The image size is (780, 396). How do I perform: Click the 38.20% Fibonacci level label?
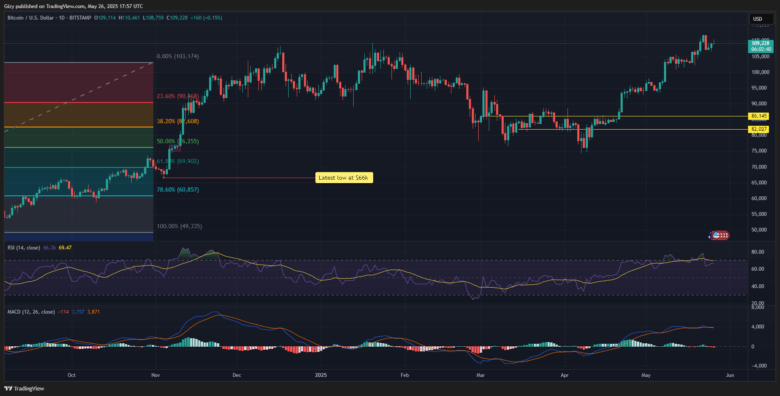coord(178,121)
